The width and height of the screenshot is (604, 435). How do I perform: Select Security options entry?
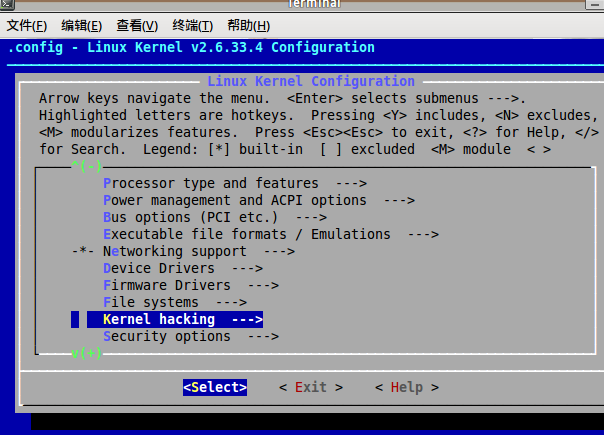[x=191, y=336]
